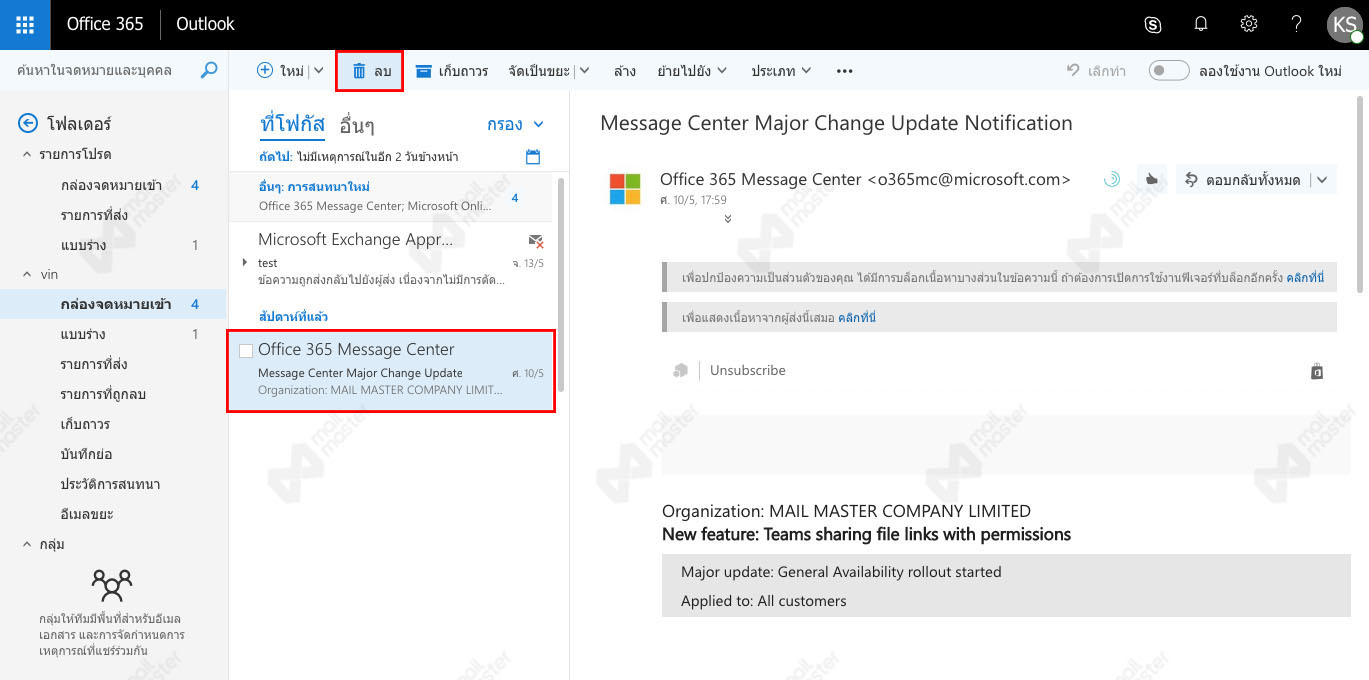Collapse the vin account tree
The image size is (1369, 680).
pyautogui.click(x=27, y=274)
